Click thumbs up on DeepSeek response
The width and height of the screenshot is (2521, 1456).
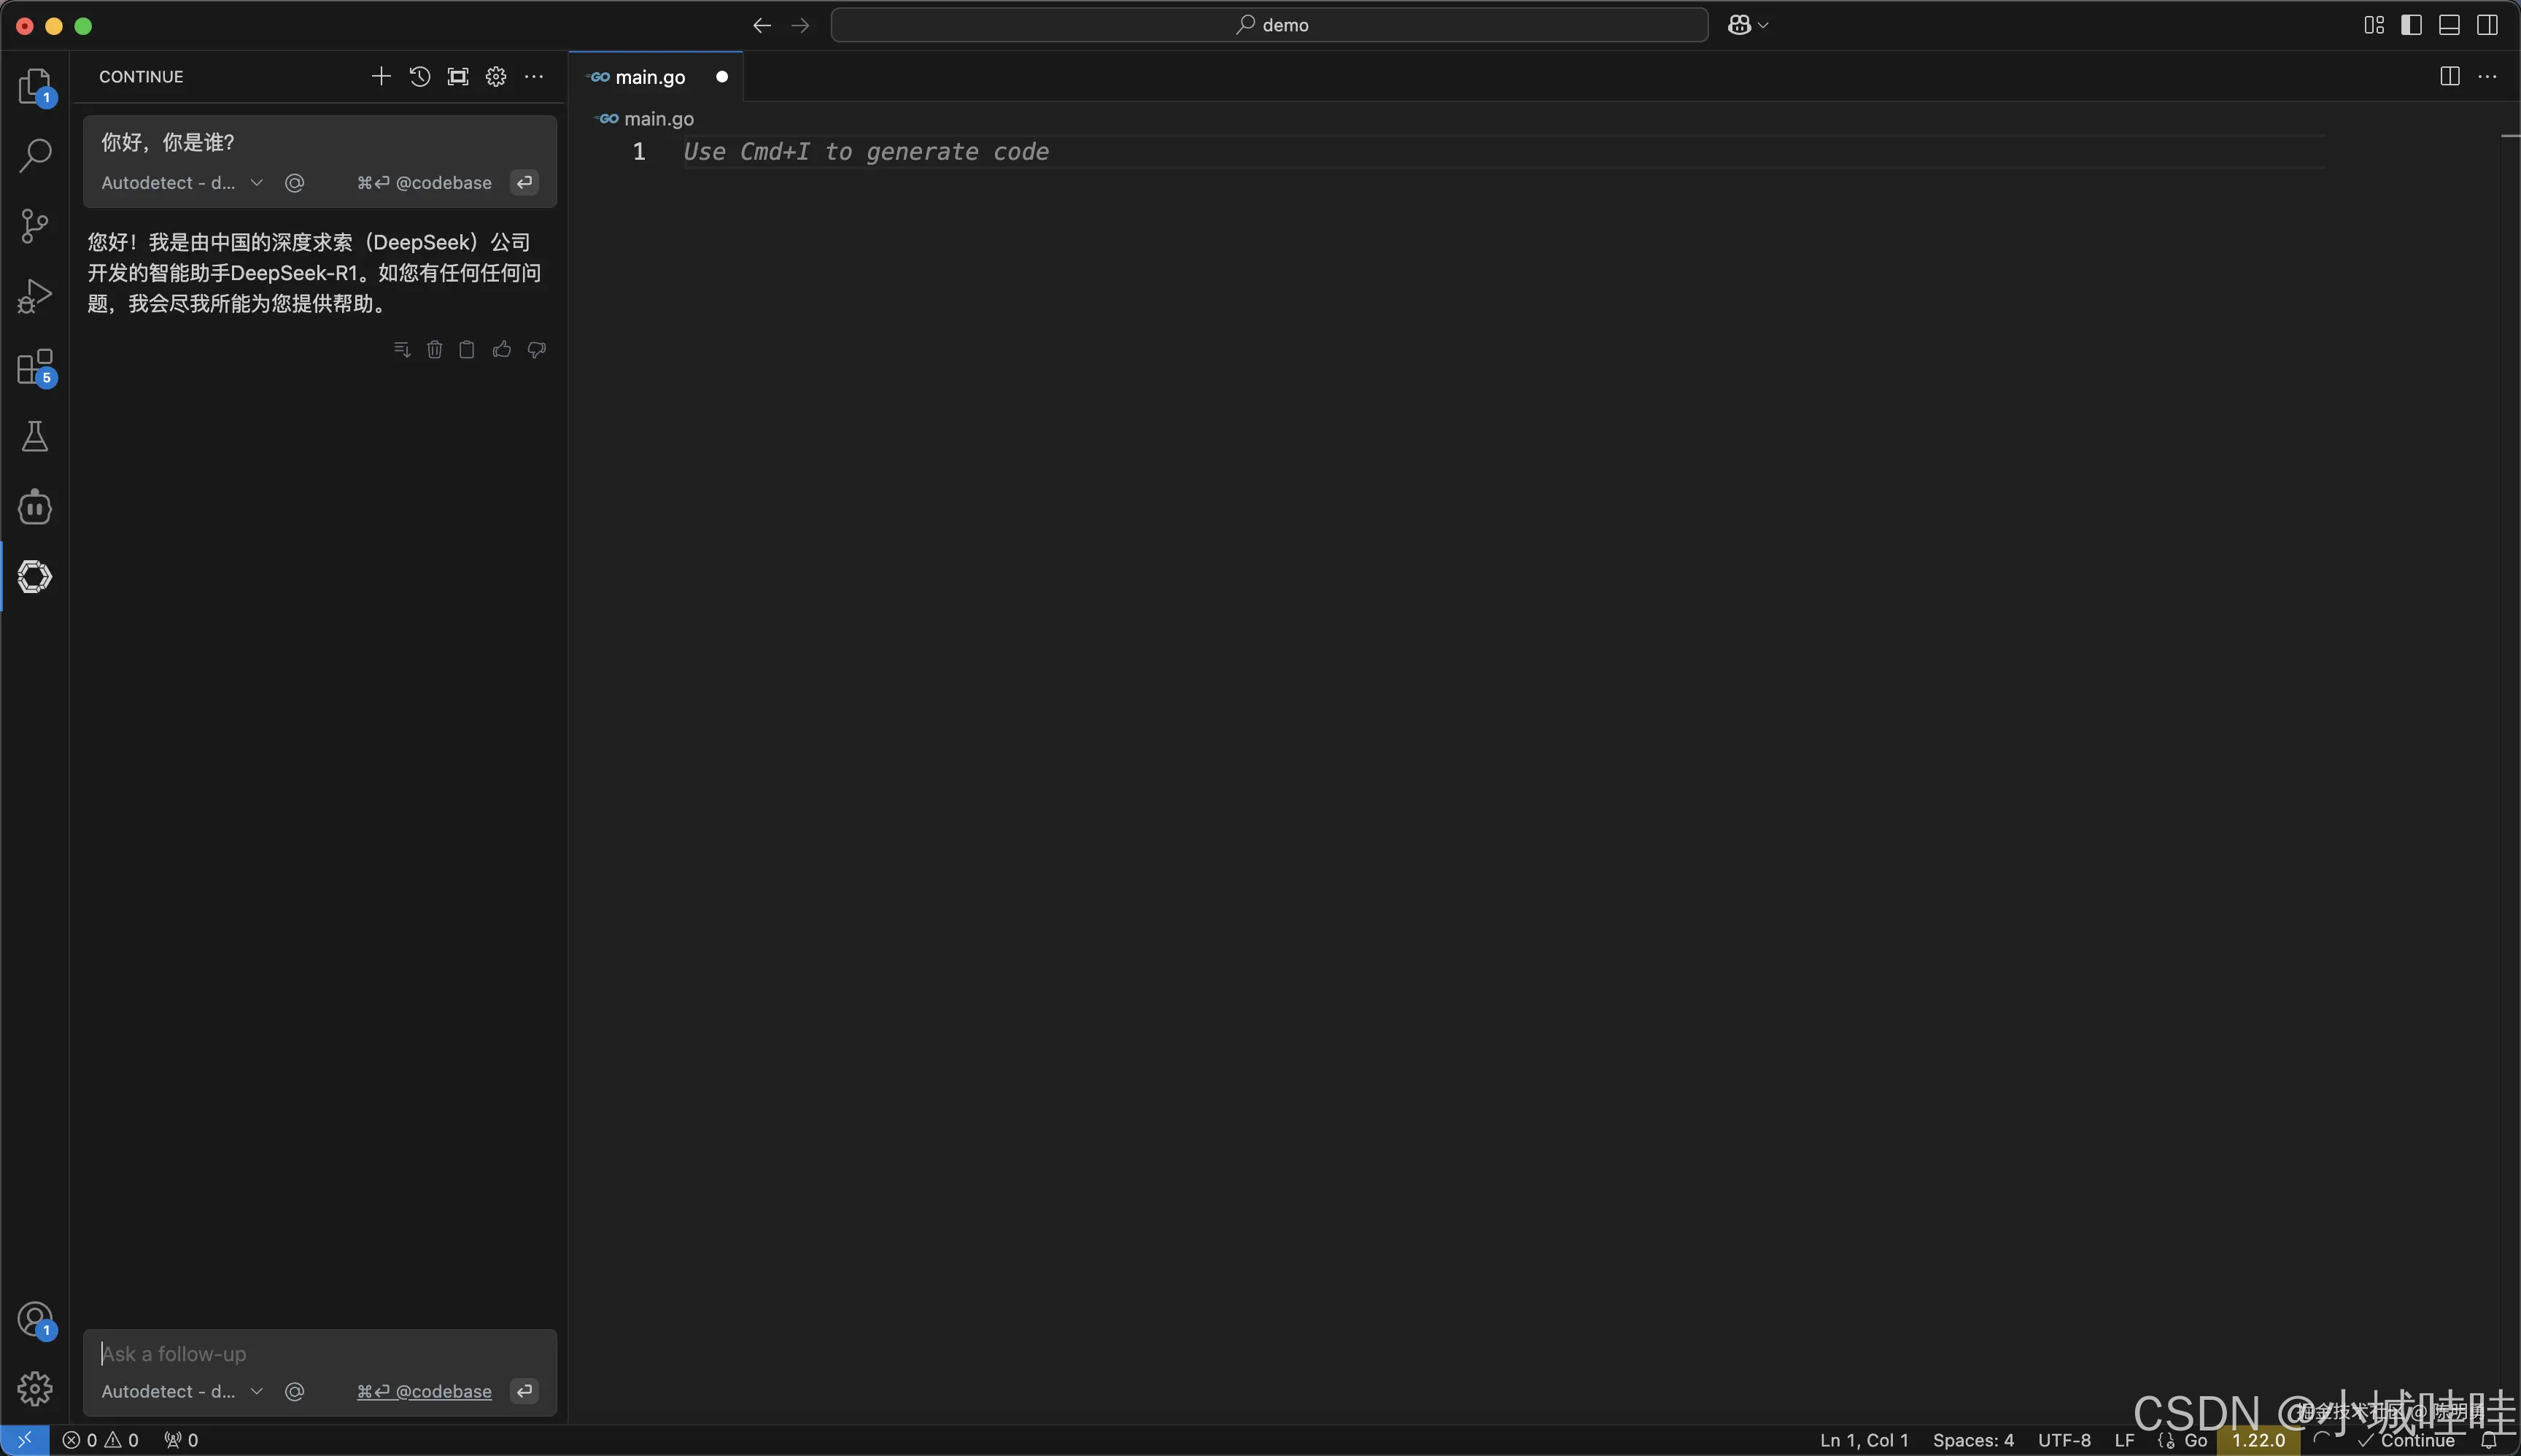click(502, 349)
